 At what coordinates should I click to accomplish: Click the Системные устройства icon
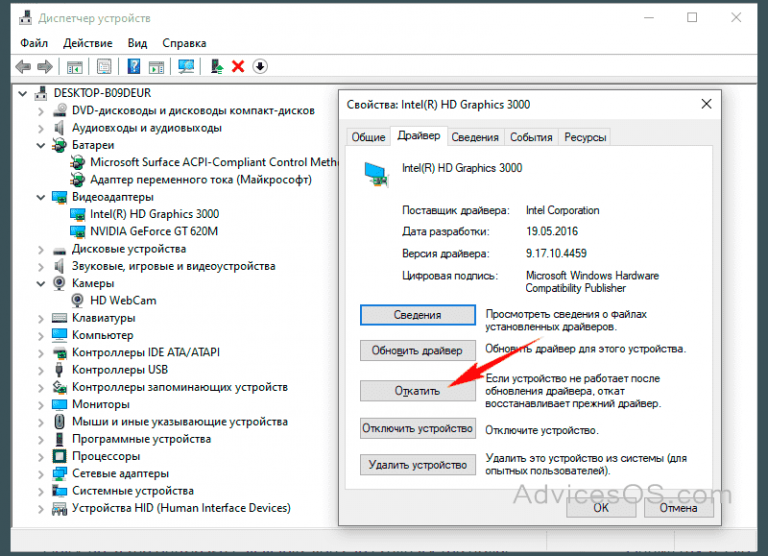[59, 491]
